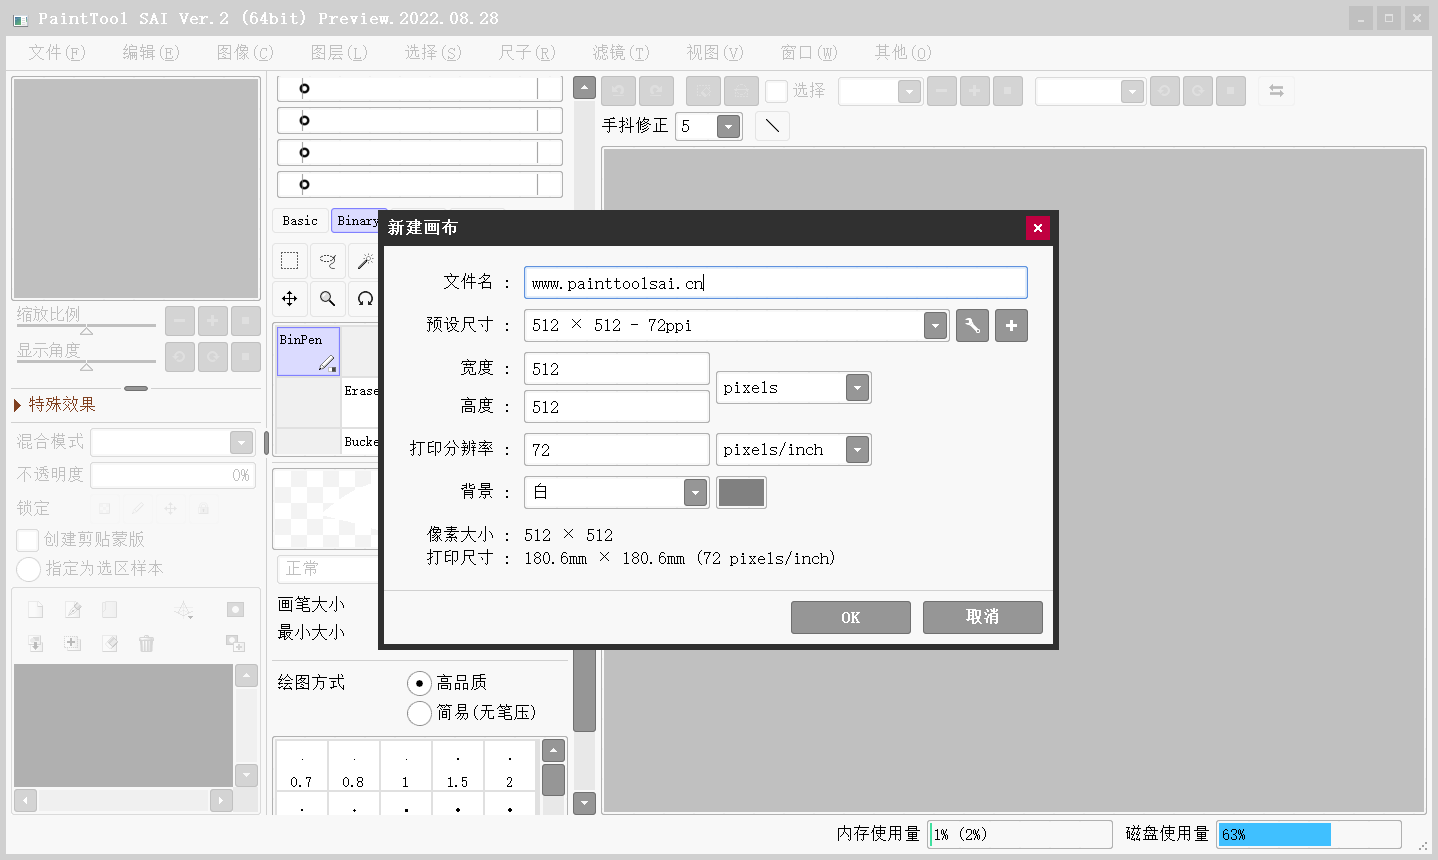Click the new layer icon
Viewport: 1438px width, 860px height.
click(x=35, y=609)
